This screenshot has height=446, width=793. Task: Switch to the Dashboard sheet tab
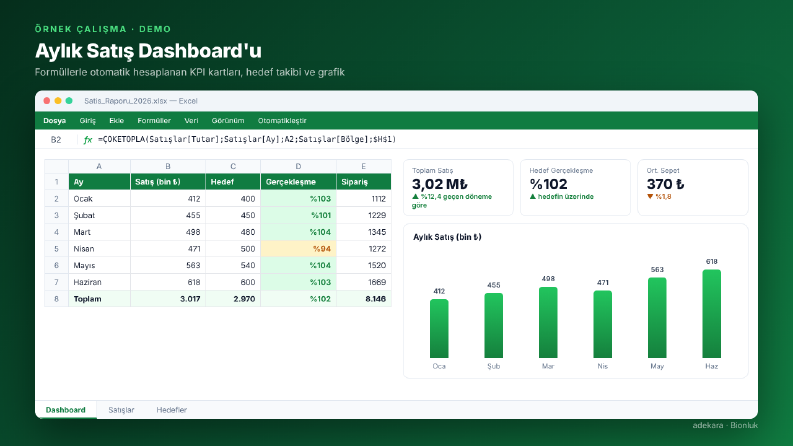(x=66, y=410)
